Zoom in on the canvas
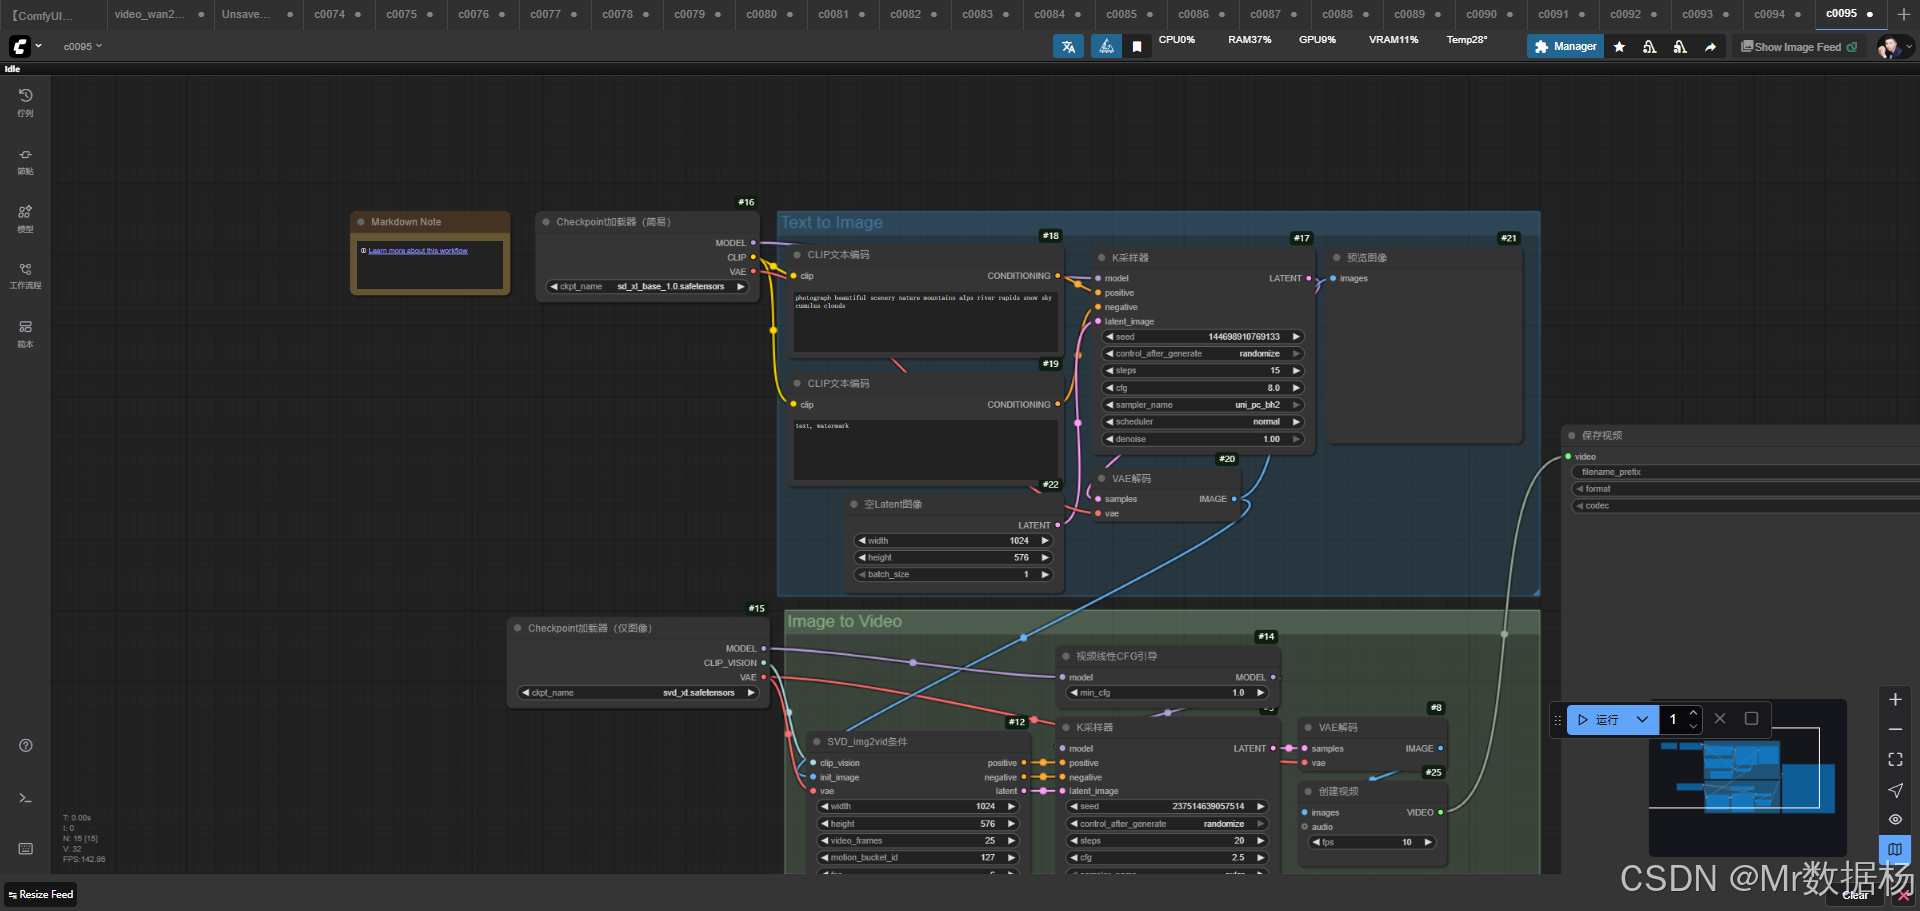 pyautogui.click(x=1895, y=700)
